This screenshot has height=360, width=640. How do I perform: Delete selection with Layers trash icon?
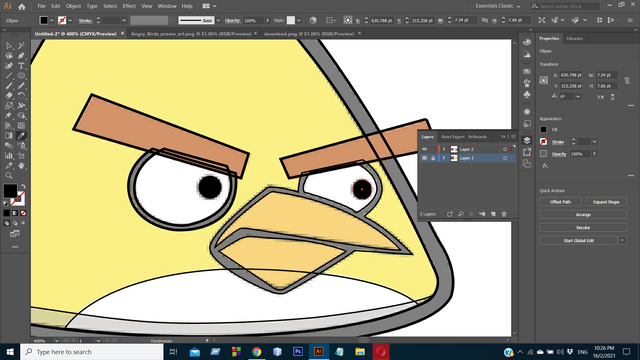click(504, 214)
